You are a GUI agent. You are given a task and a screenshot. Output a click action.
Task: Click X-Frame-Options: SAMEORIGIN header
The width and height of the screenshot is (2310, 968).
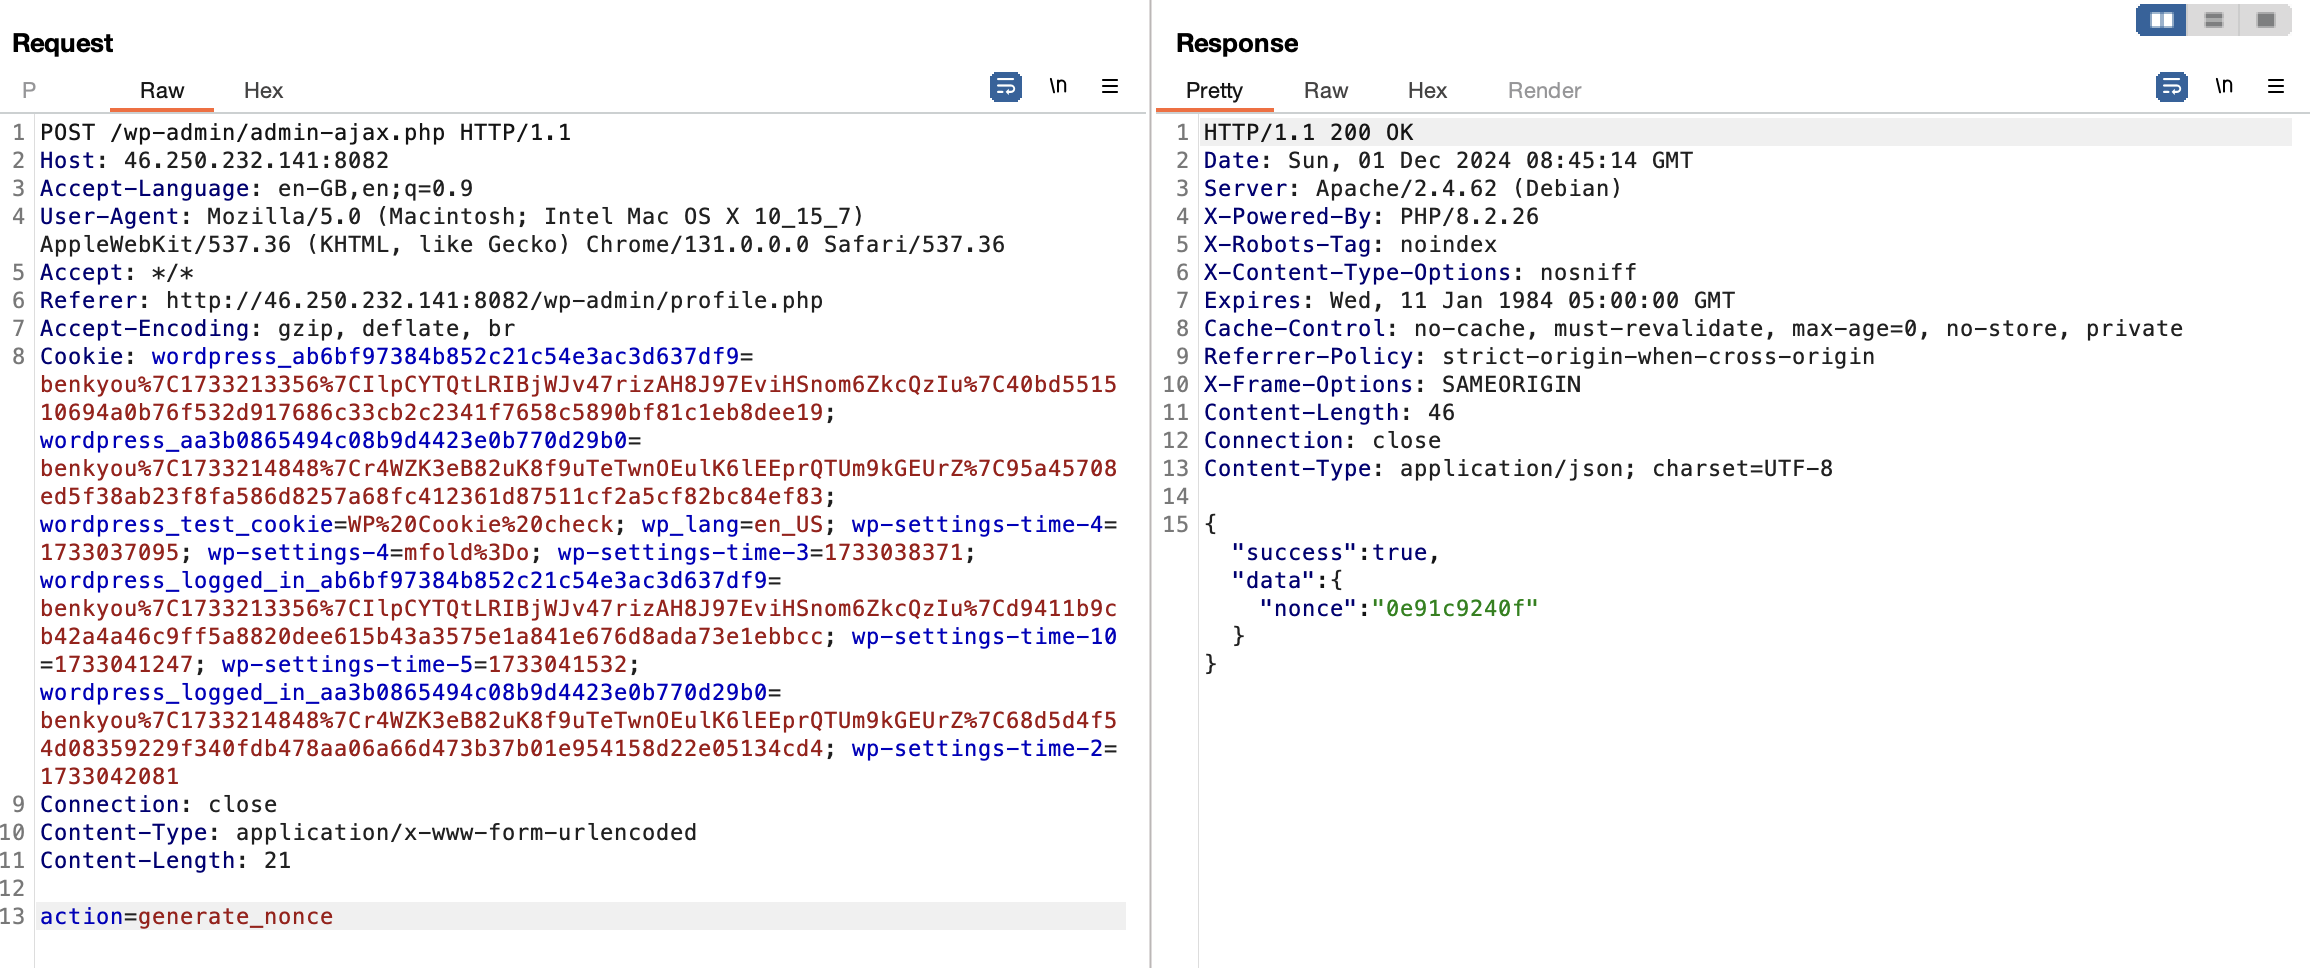point(1392,384)
